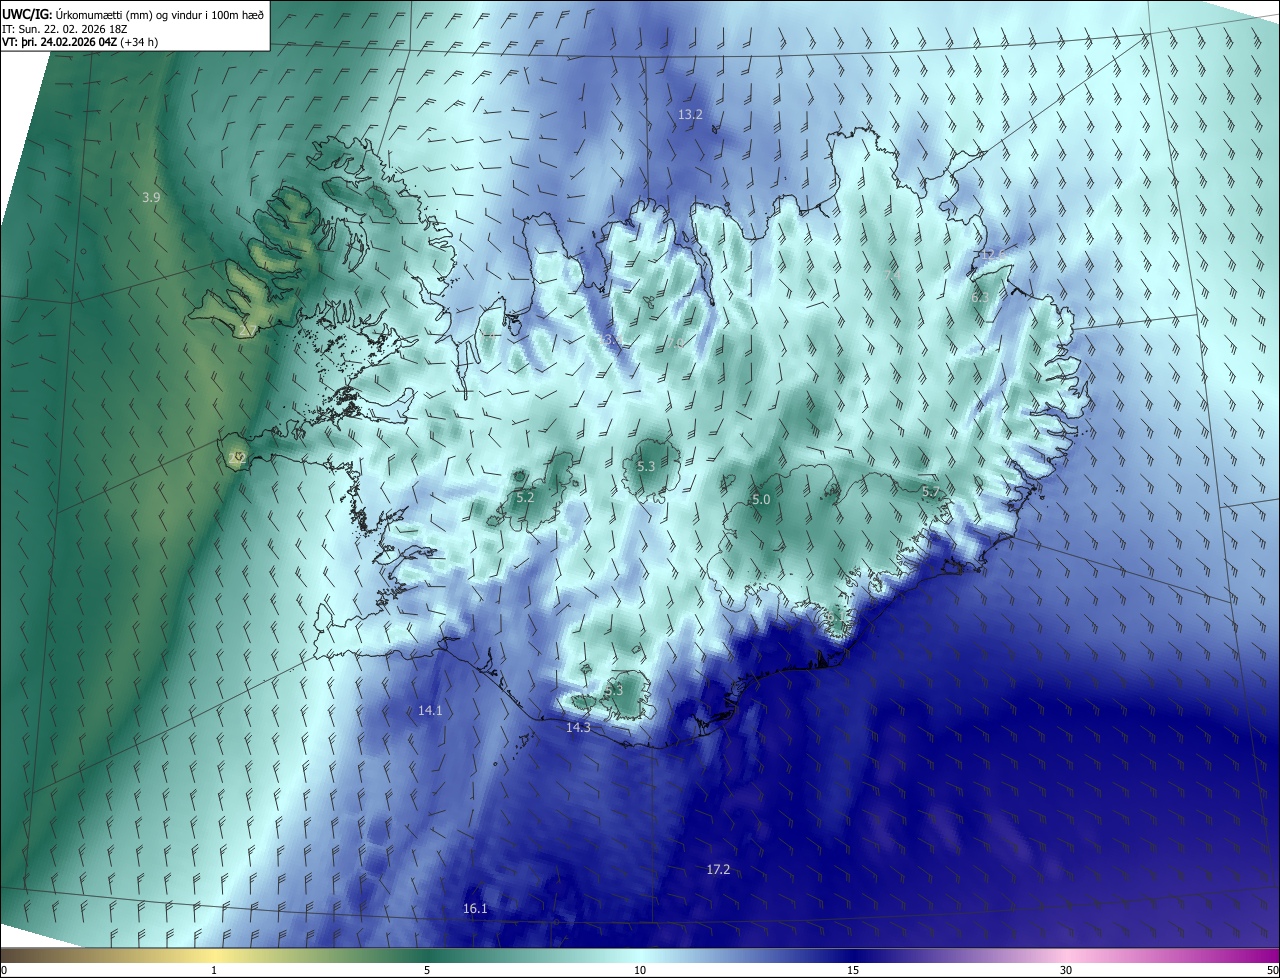Screen dimensions: 1280x978
Task: Click the '15' tick on the color scale
Action: [x=853, y=970]
